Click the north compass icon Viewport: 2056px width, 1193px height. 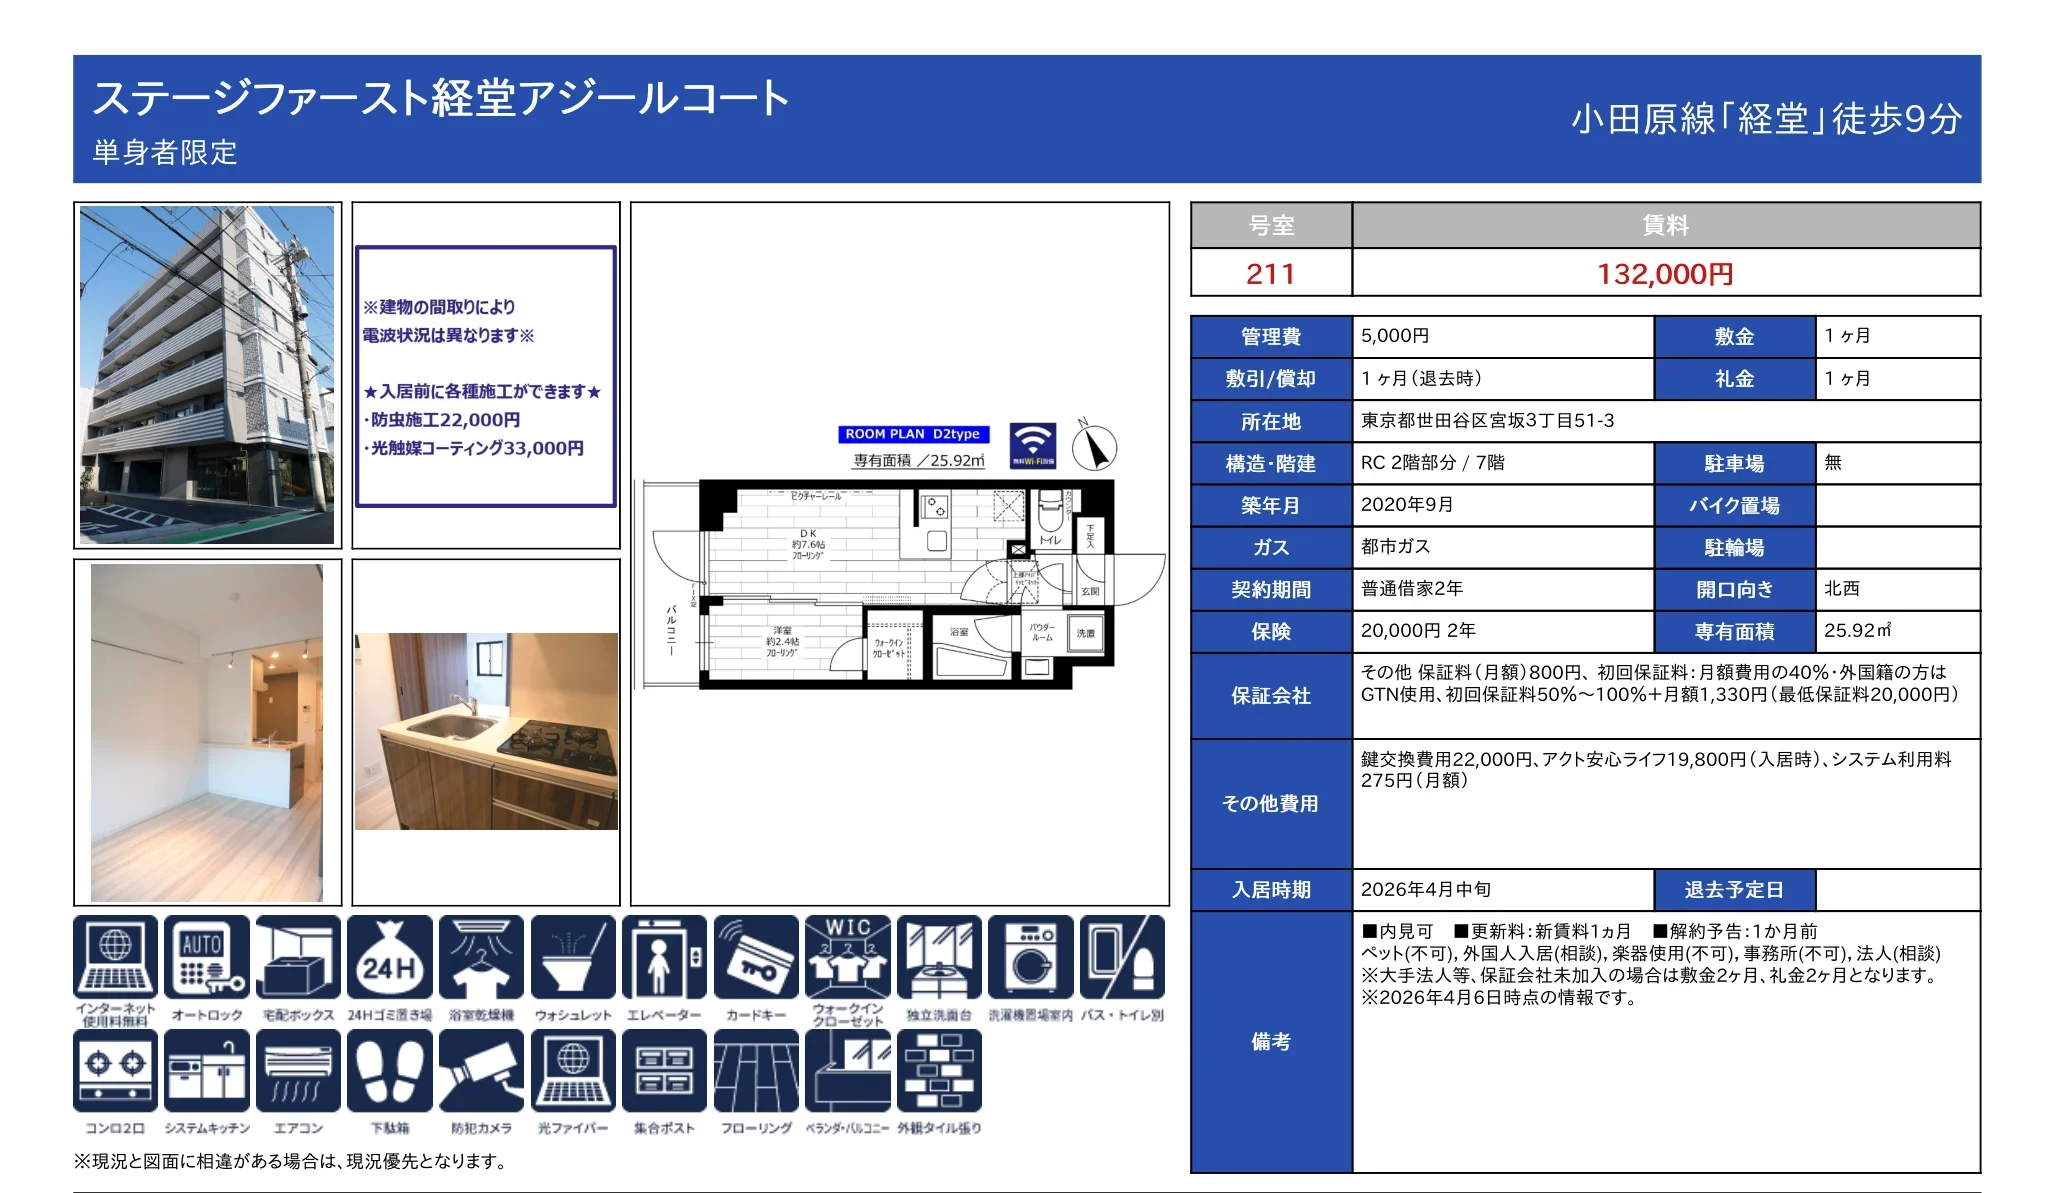(x=1094, y=447)
